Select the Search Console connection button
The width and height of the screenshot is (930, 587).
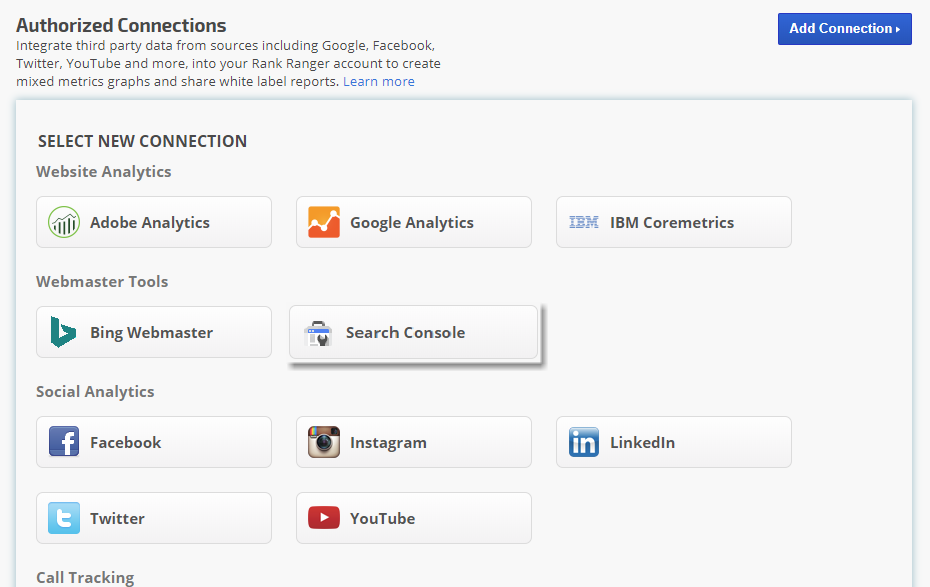click(414, 333)
